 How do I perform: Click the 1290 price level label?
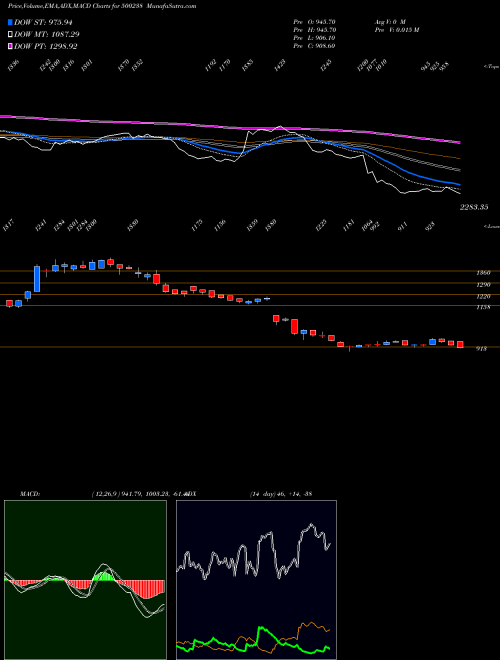click(483, 285)
